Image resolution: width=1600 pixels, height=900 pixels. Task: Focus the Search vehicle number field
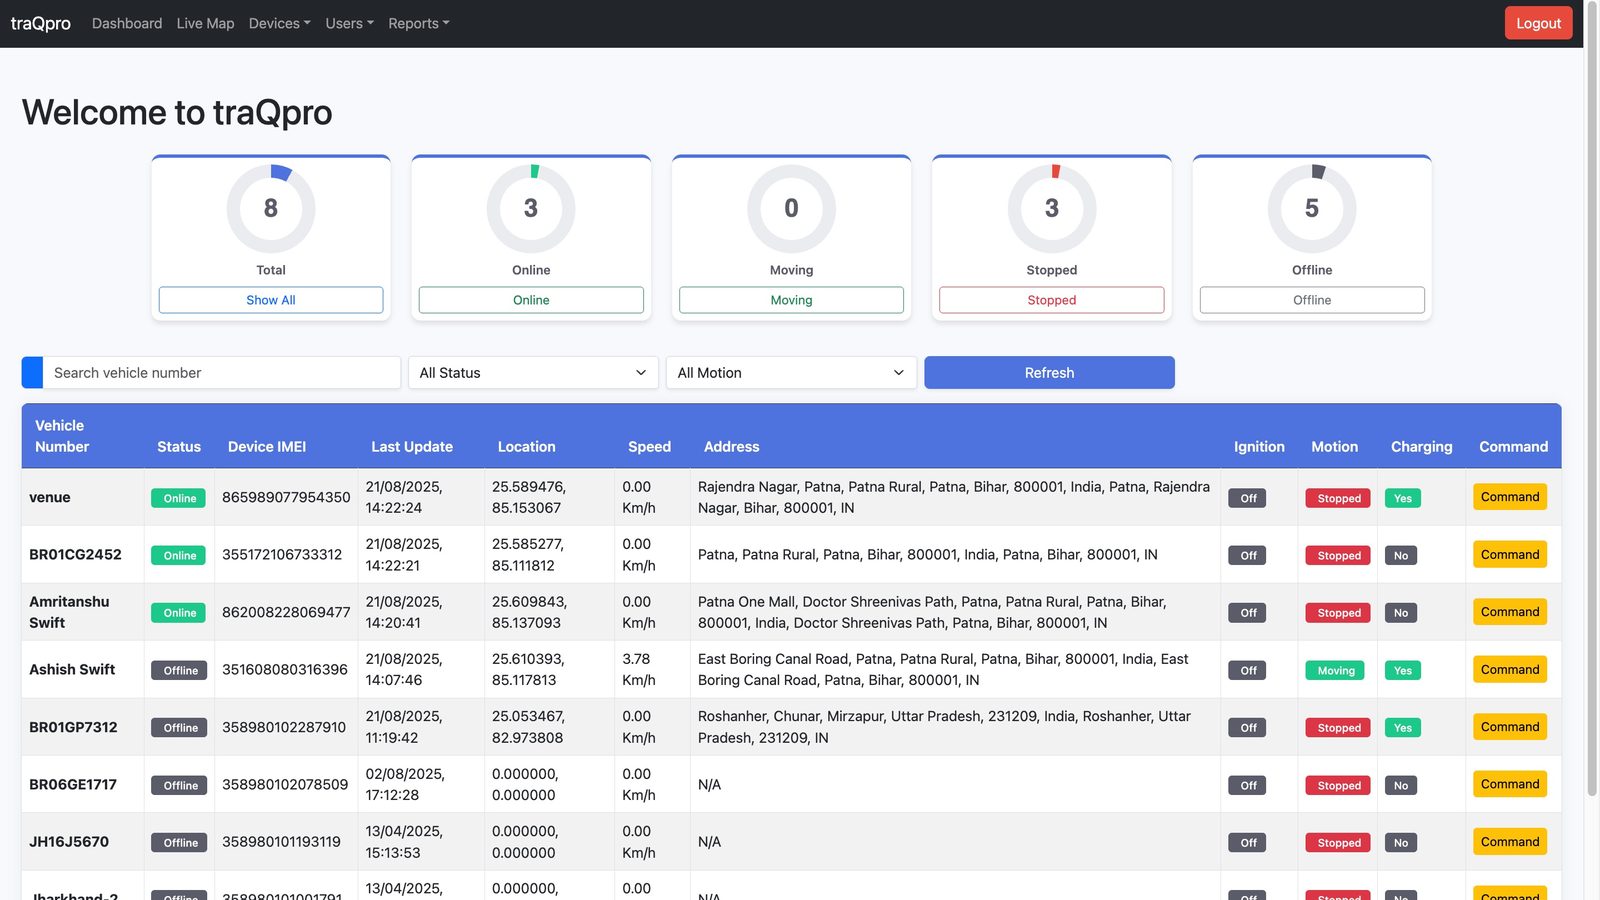[x=221, y=373]
